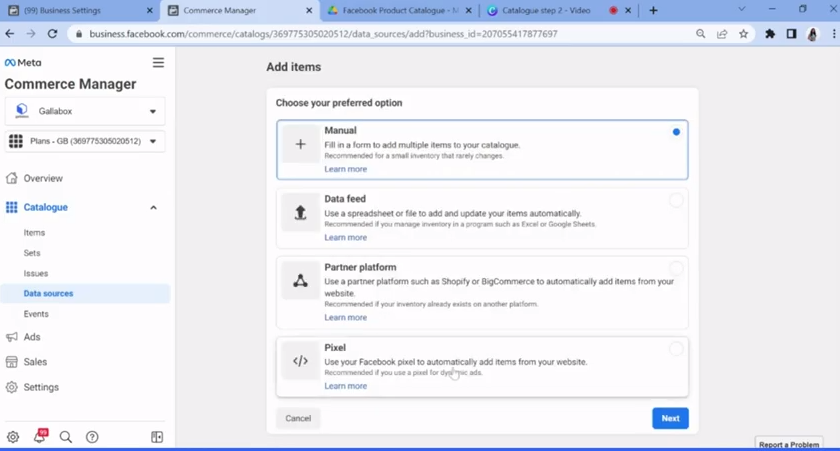Close the Commerce Manager tab

(309, 10)
